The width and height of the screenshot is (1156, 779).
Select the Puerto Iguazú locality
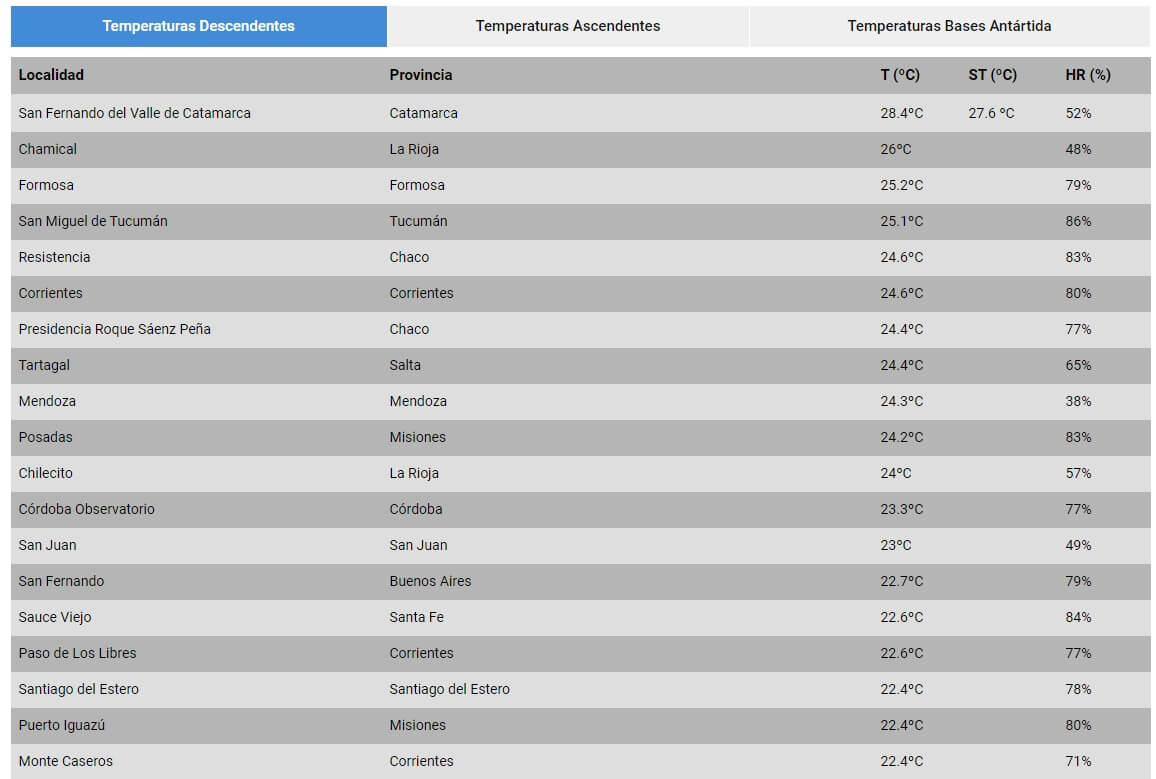coord(61,725)
